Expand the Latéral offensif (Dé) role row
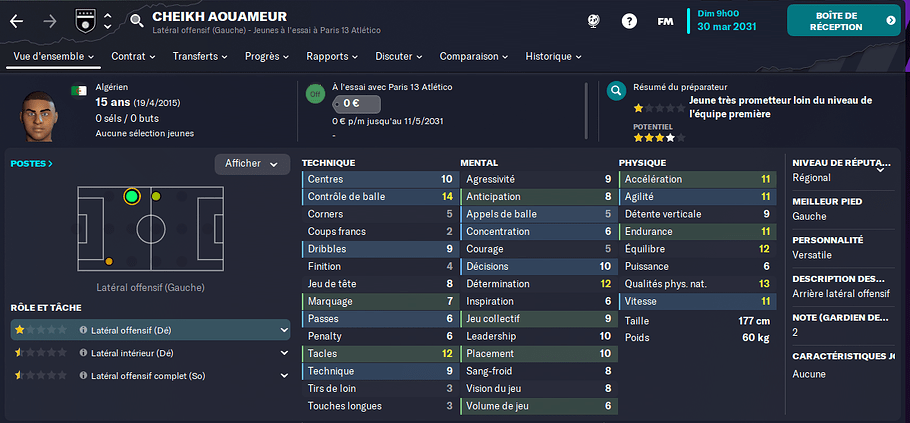The width and height of the screenshot is (910, 423). point(150,330)
